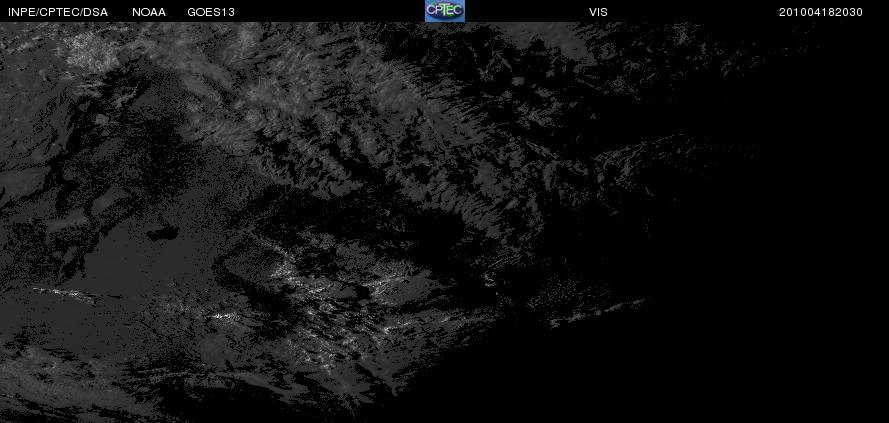Click the VIS channel label
Viewport: 889px width, 423px height.
point(598,12)
